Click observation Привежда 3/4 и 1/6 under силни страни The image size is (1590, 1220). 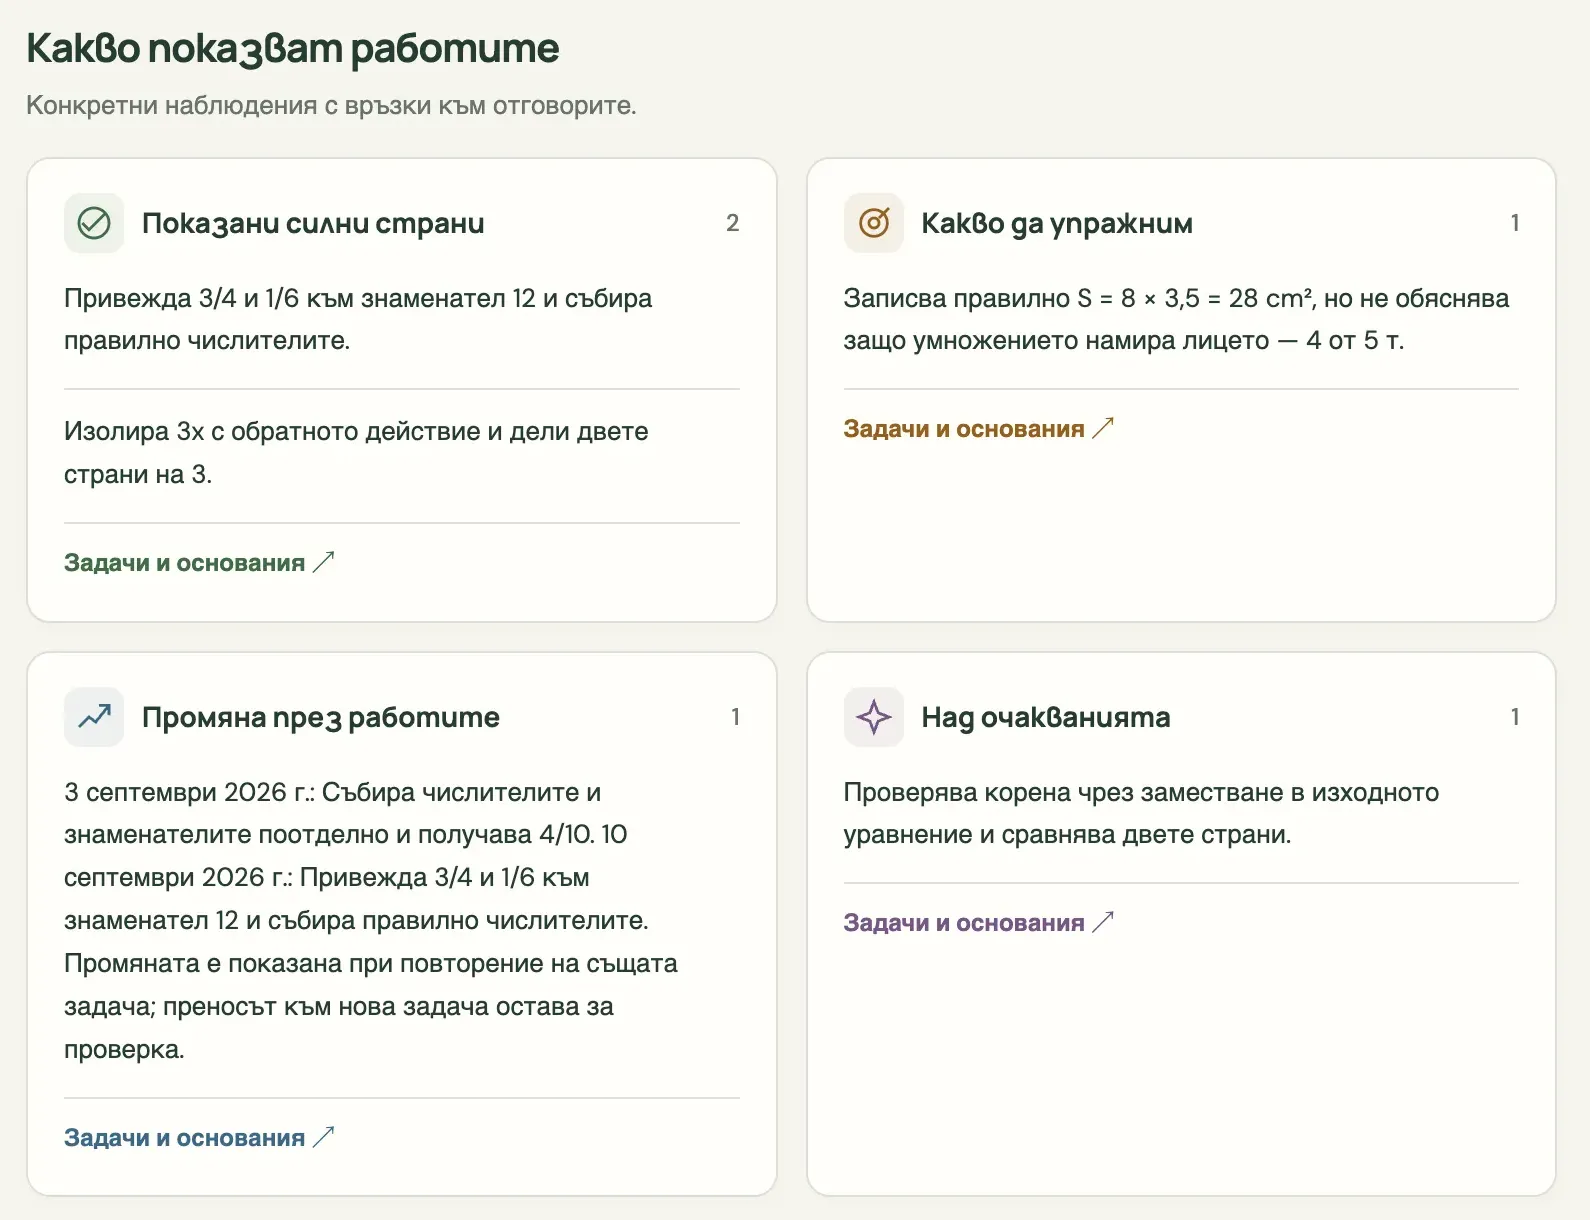coord(358,319)
